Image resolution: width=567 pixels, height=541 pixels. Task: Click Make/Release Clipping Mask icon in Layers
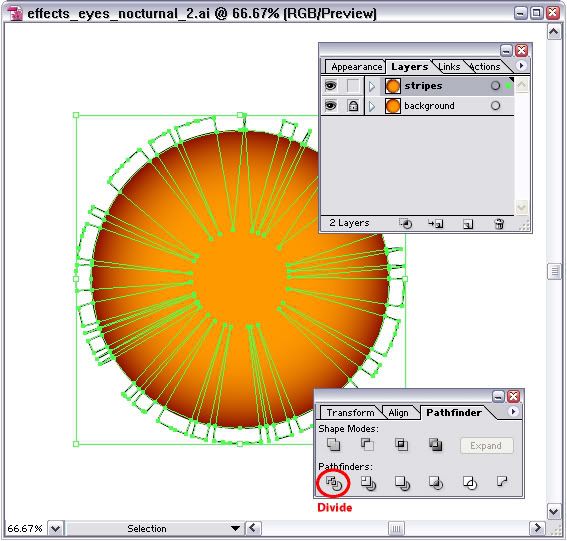coord(405,224)
